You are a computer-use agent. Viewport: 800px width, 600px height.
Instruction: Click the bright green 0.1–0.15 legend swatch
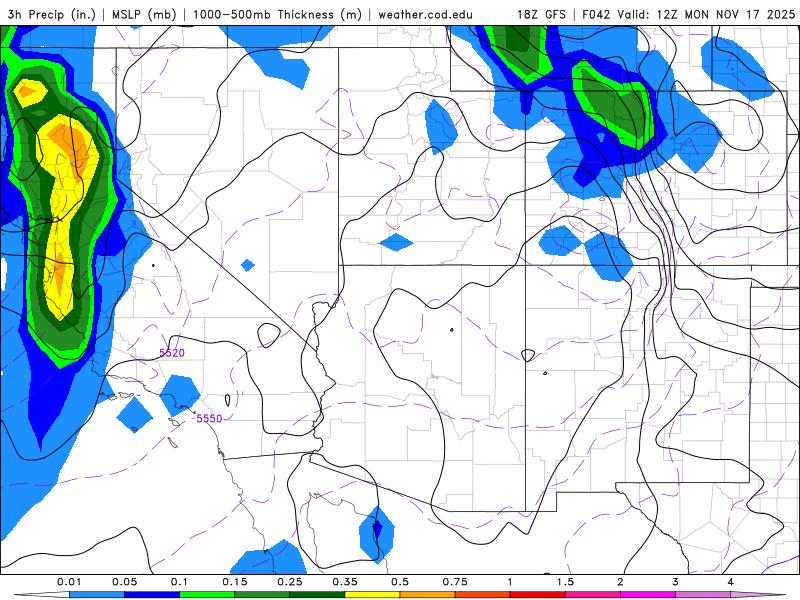tap(207, 595)
